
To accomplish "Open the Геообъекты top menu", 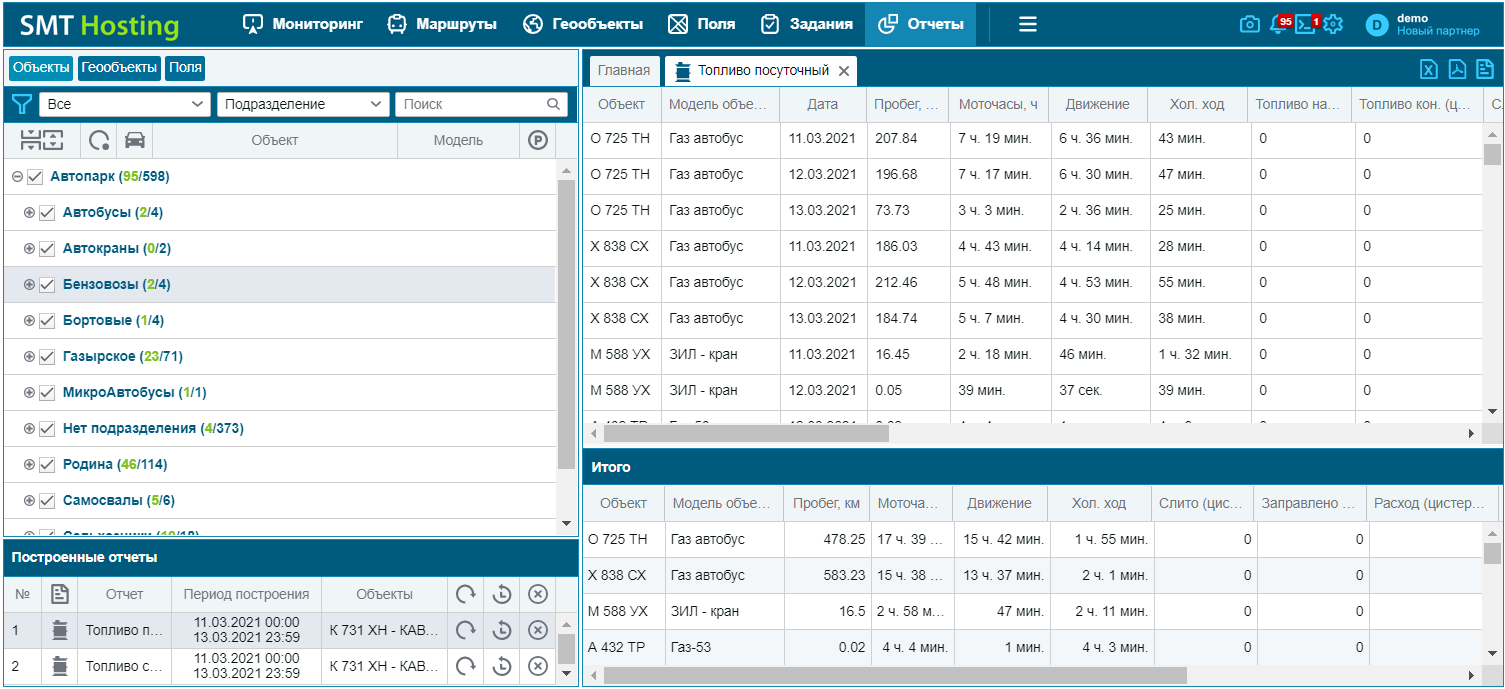I will [x=583, y=24].
